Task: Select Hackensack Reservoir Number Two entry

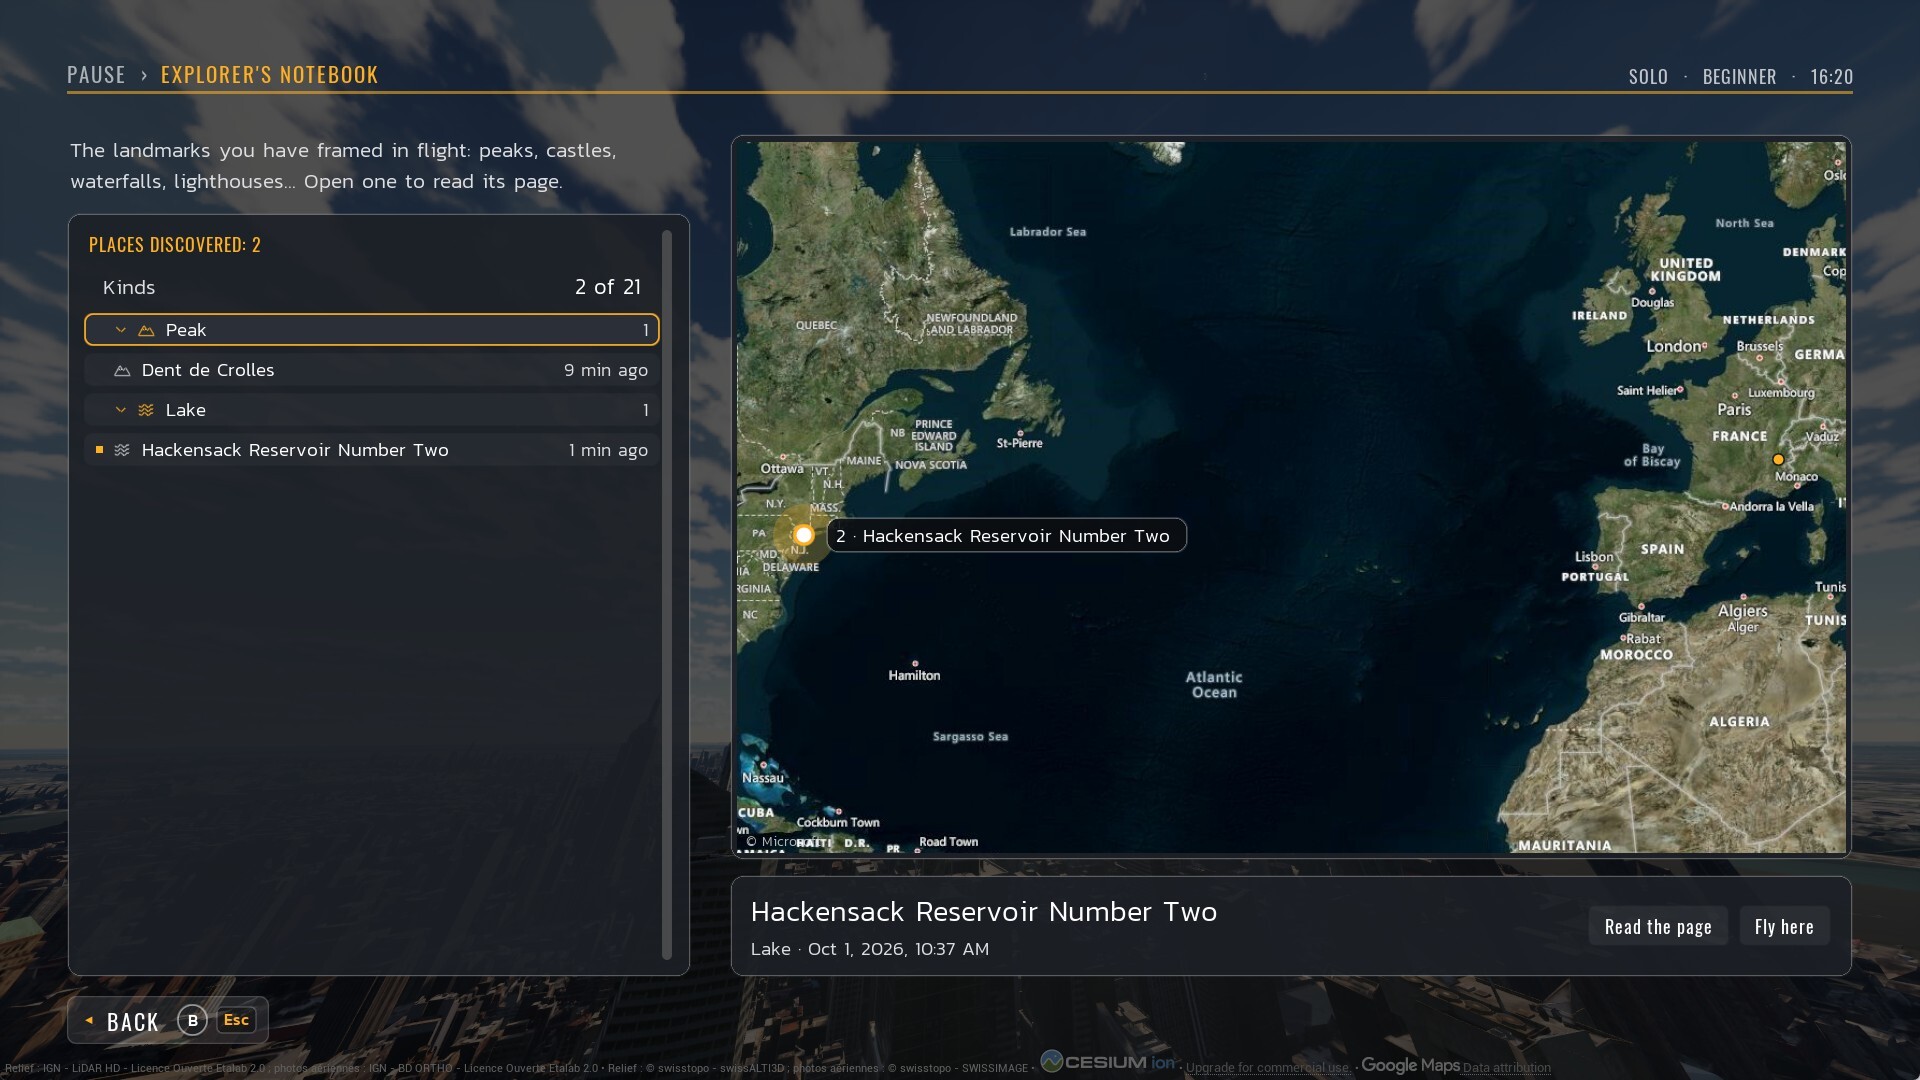Action: pyautogui.click(x=372, y=450)
